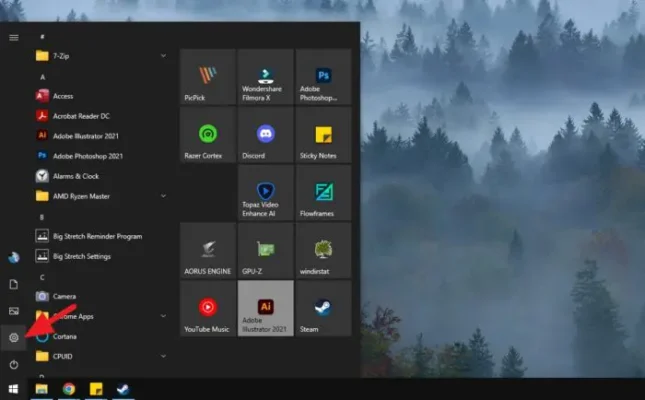
Task: Open File Explorer on taskbar
Action: tap(42, 389)
